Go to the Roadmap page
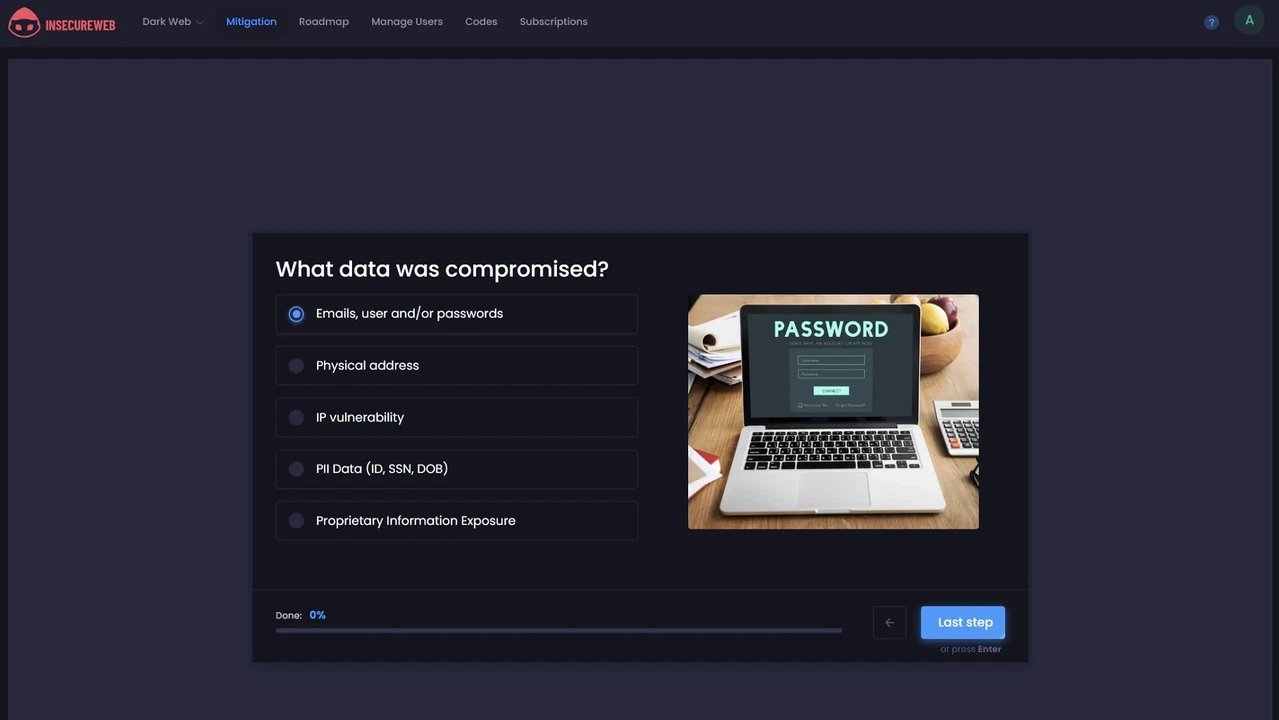Image resolution: width=1279 pixels, height=720 pixels. click(323, 22)
